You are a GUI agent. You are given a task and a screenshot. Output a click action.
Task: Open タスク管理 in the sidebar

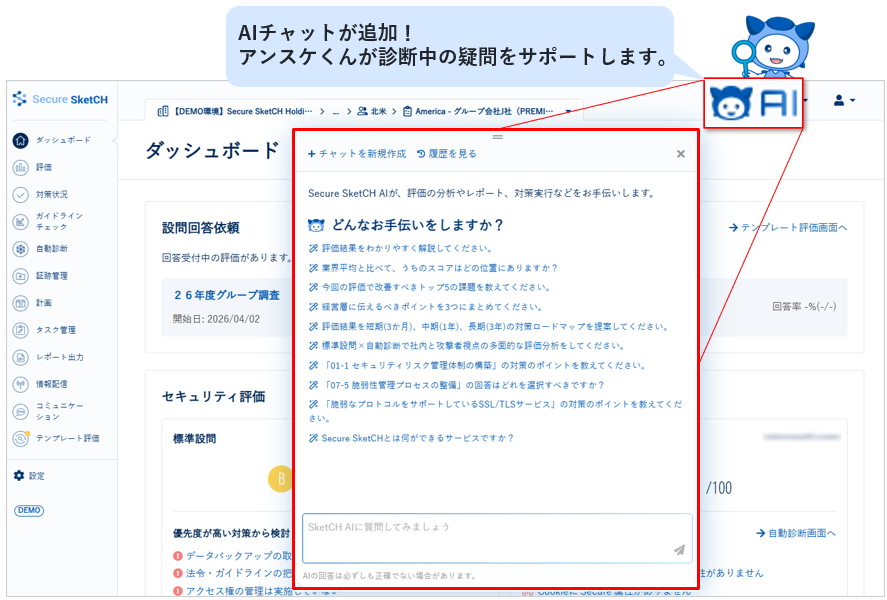(21, 329)
